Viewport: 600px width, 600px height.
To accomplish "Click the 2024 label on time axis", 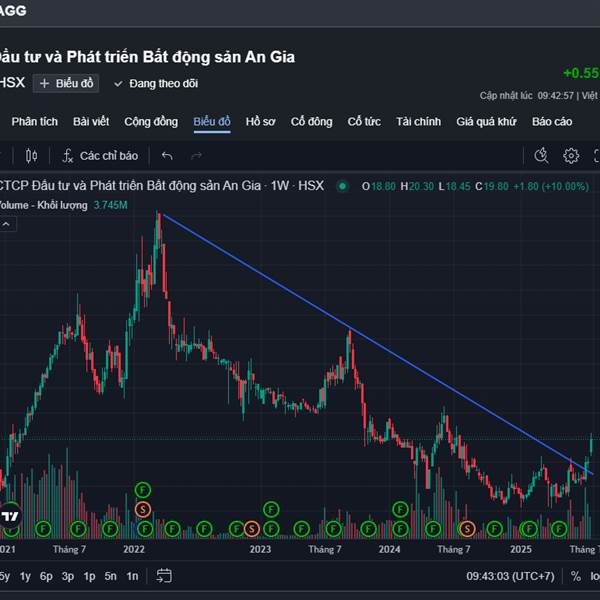I will pos(389,549).
